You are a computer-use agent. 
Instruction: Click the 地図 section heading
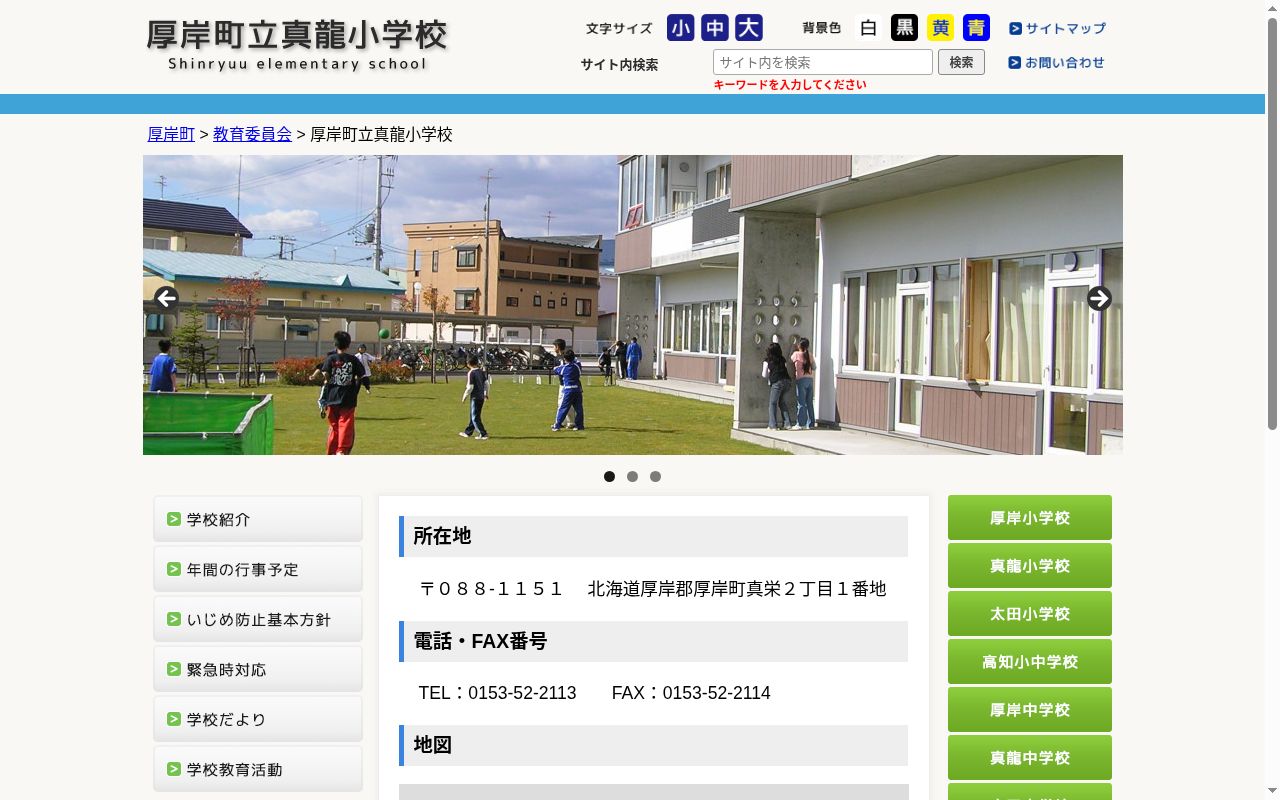(653, 745)
